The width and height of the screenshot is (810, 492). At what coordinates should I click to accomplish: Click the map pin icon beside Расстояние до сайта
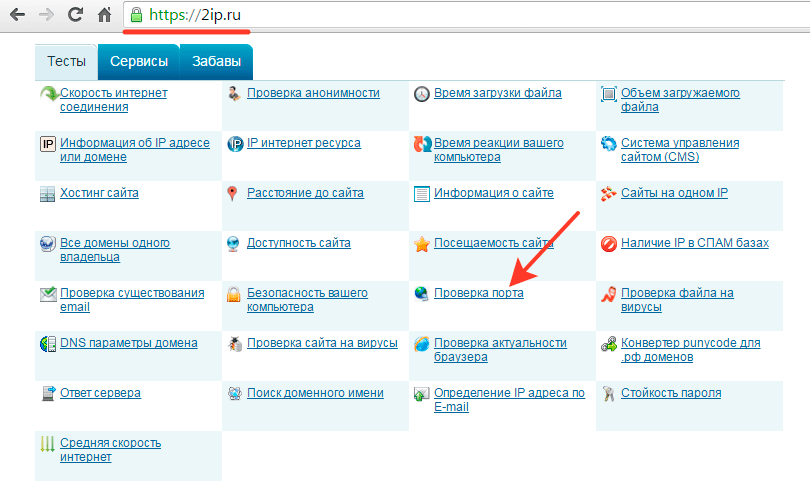(234, 193)
